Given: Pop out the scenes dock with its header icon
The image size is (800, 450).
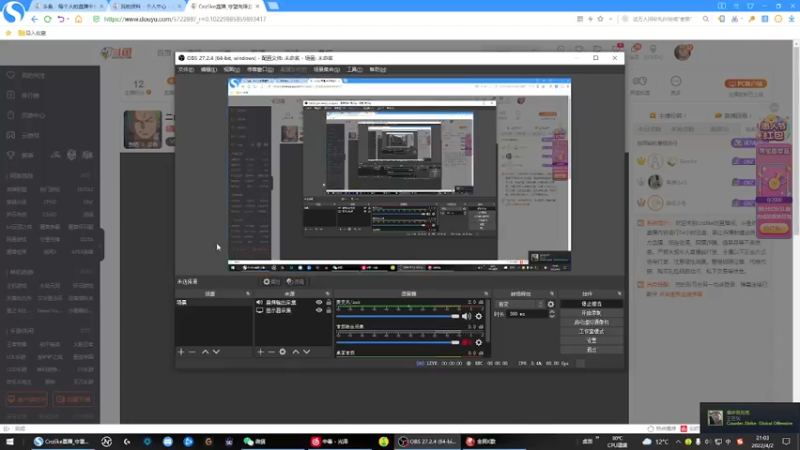Looking at the screenshot, I should [248, 294].
